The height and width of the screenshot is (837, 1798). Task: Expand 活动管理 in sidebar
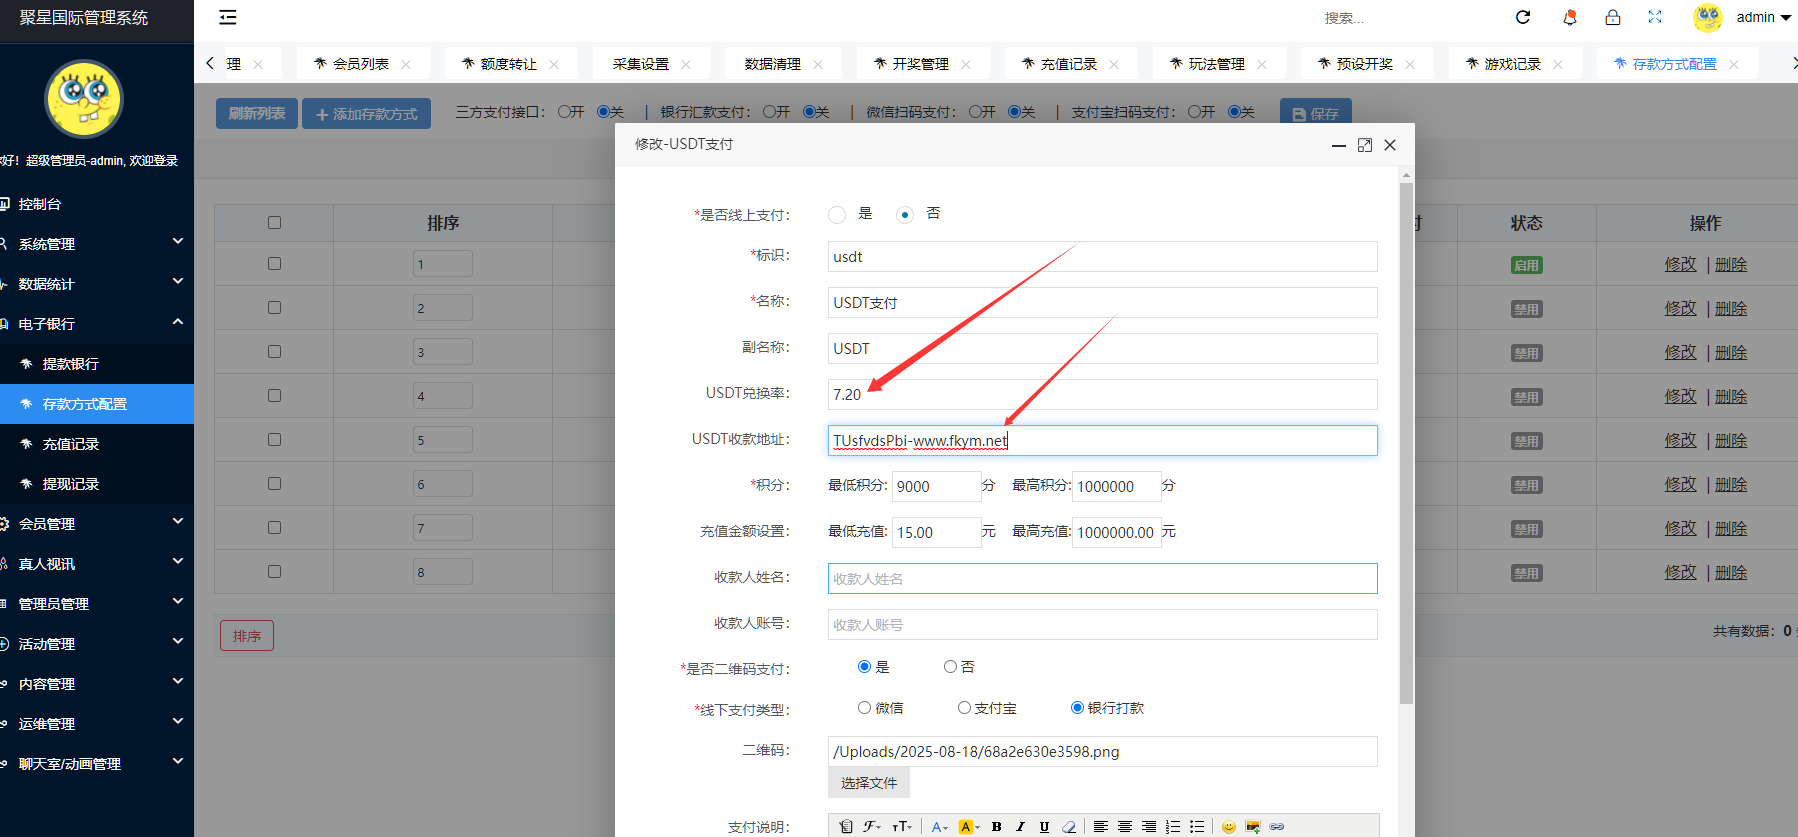(x=97, y=643)
